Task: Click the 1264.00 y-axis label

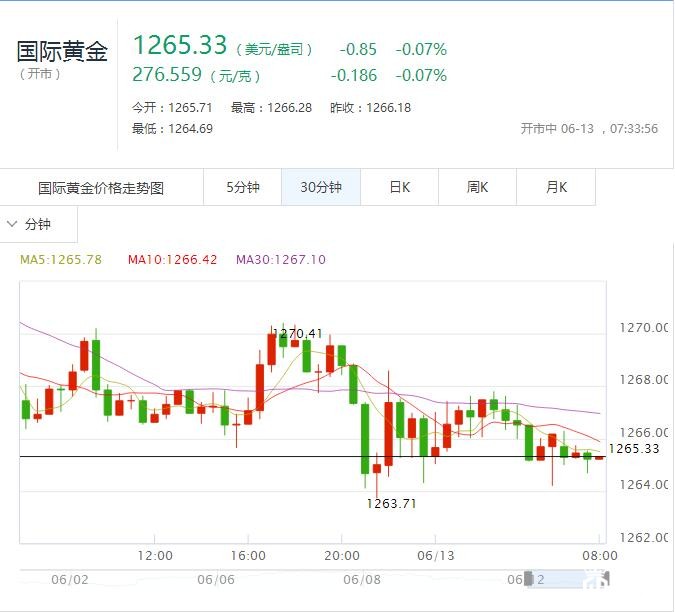Action: pyautogui.click(x=644, y=485)
